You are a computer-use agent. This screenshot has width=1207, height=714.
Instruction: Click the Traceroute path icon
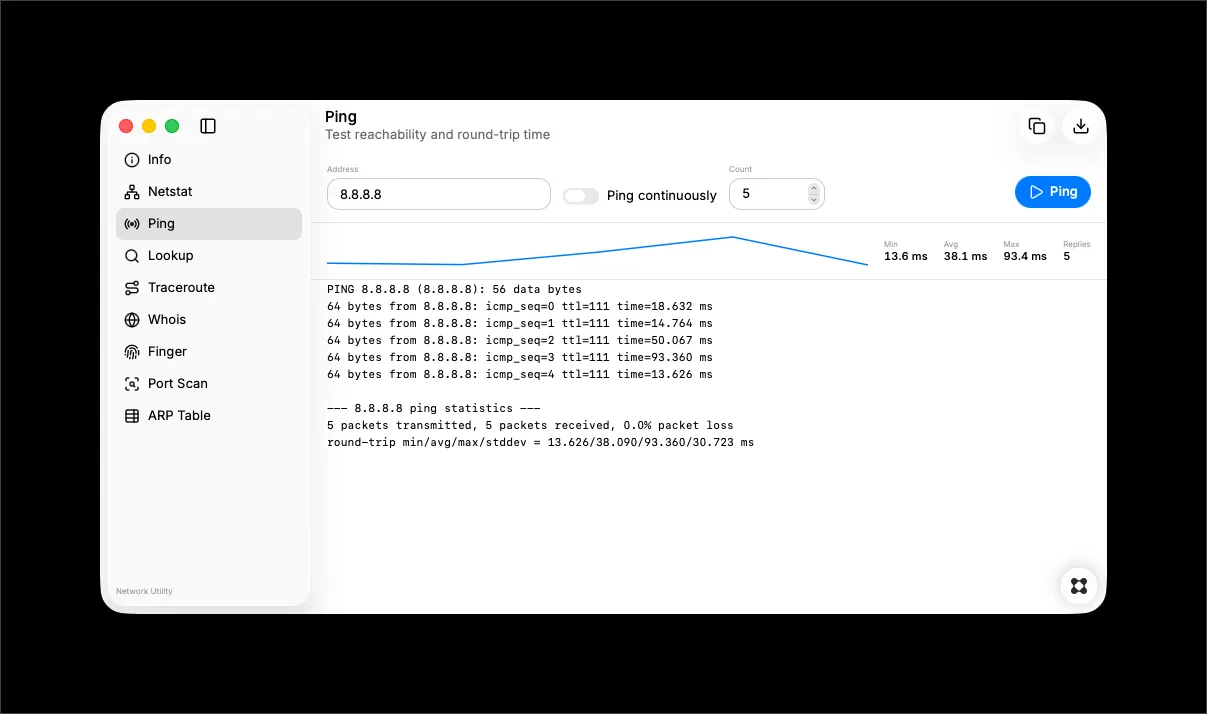[x=132, y=288]
